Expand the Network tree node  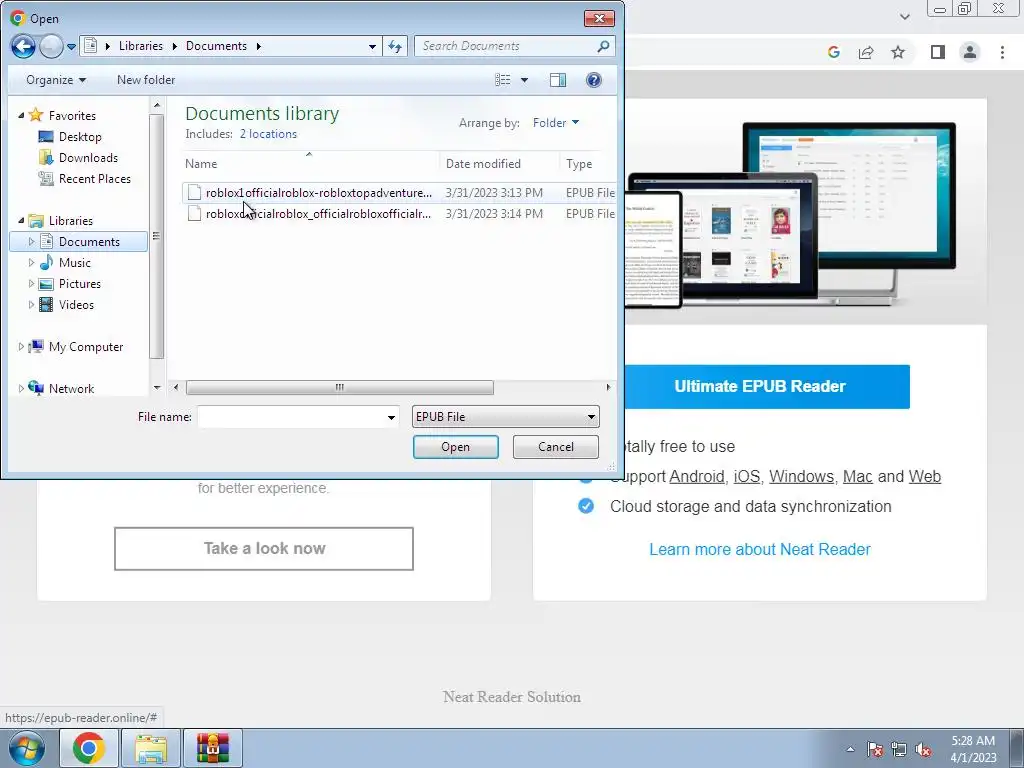[21, 389]
